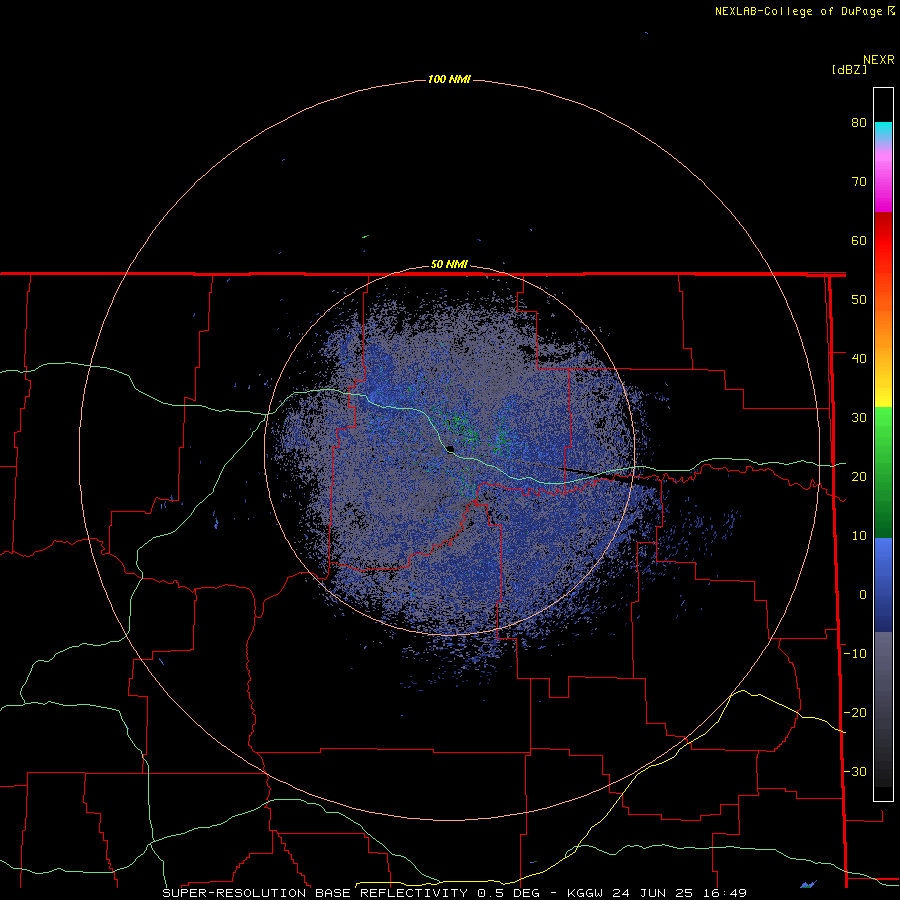Click the [dBZ] legend unit label

click(849, 69)
